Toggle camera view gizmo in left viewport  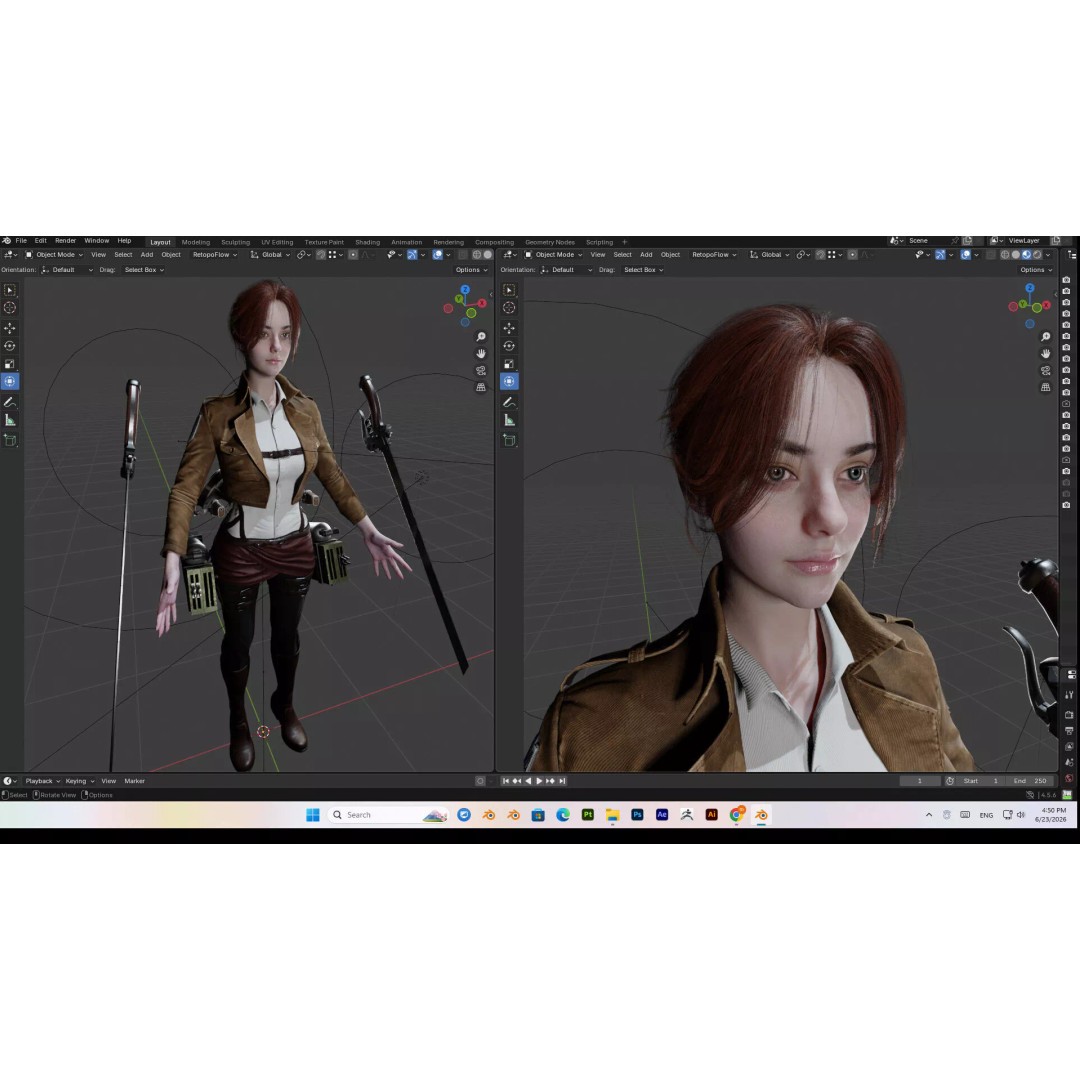coord(481,371)
